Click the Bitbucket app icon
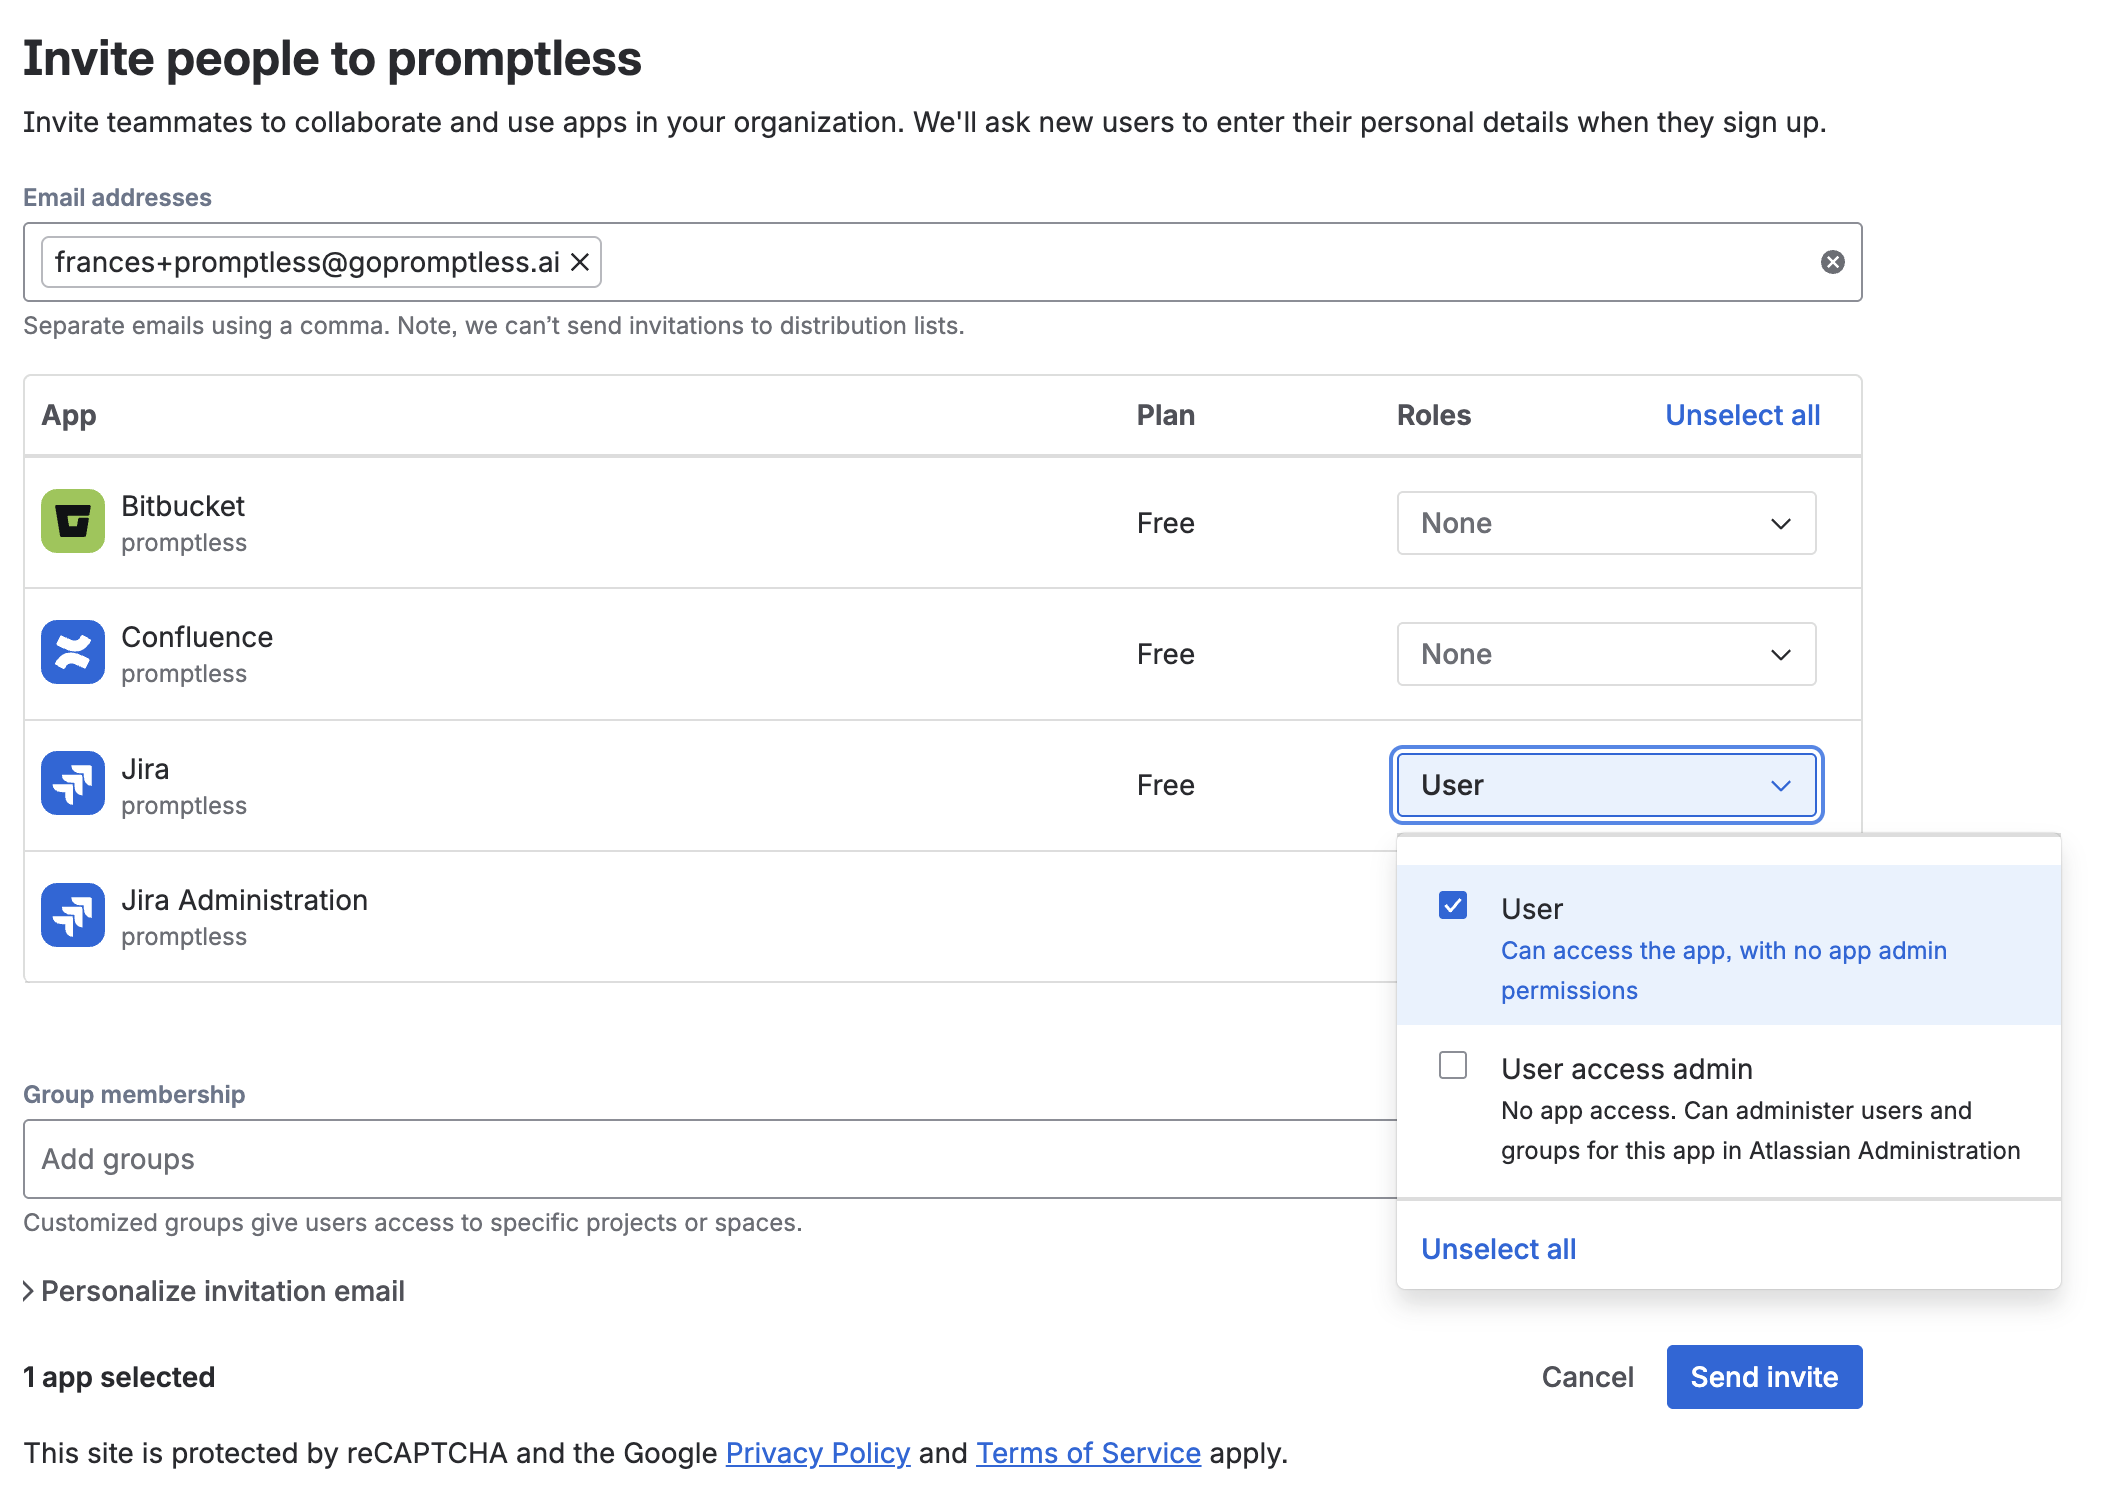2110x1506 pixels. tap(71, 521)
